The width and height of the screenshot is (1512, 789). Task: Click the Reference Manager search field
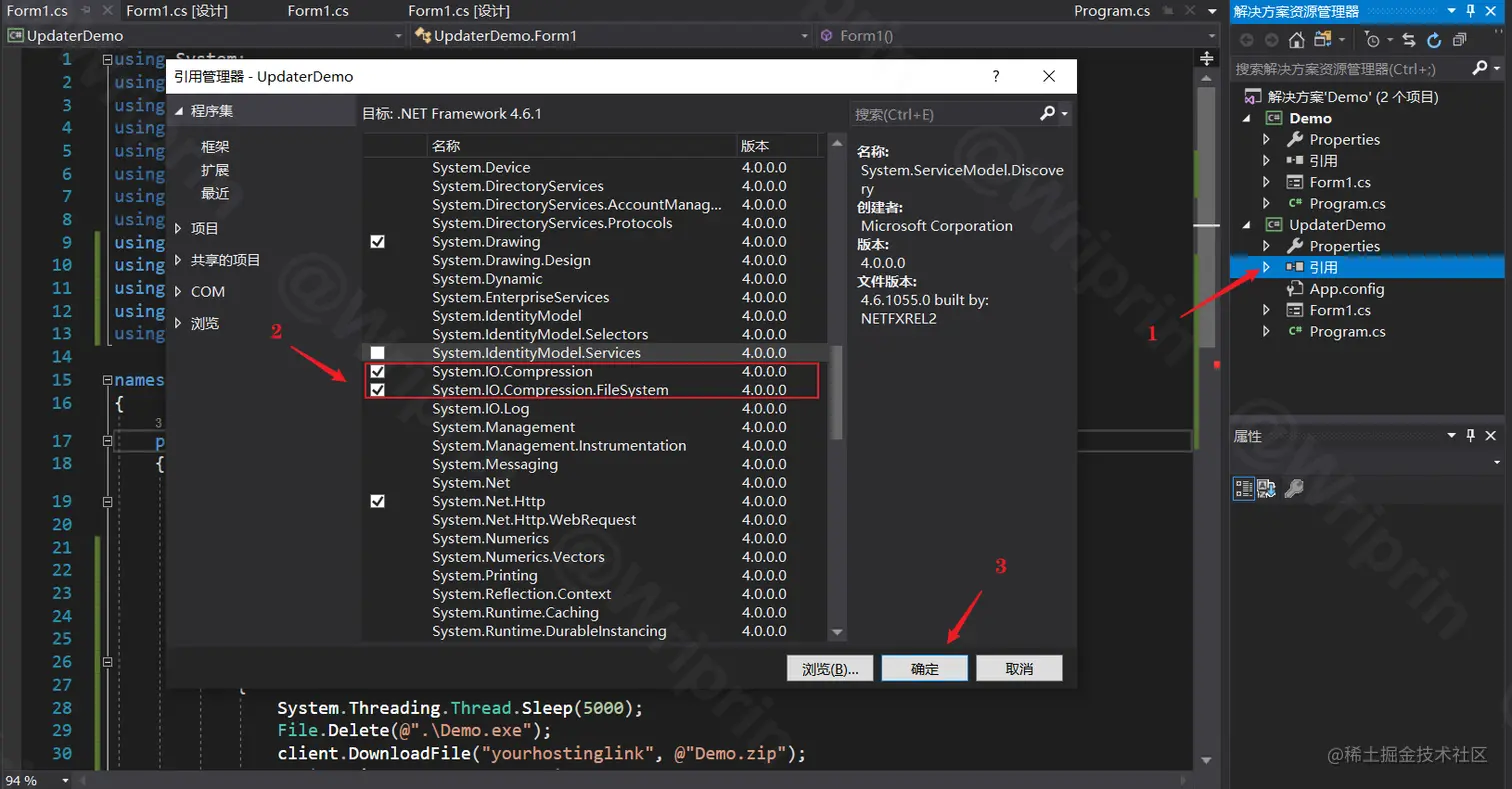click(x=945, y=114)
